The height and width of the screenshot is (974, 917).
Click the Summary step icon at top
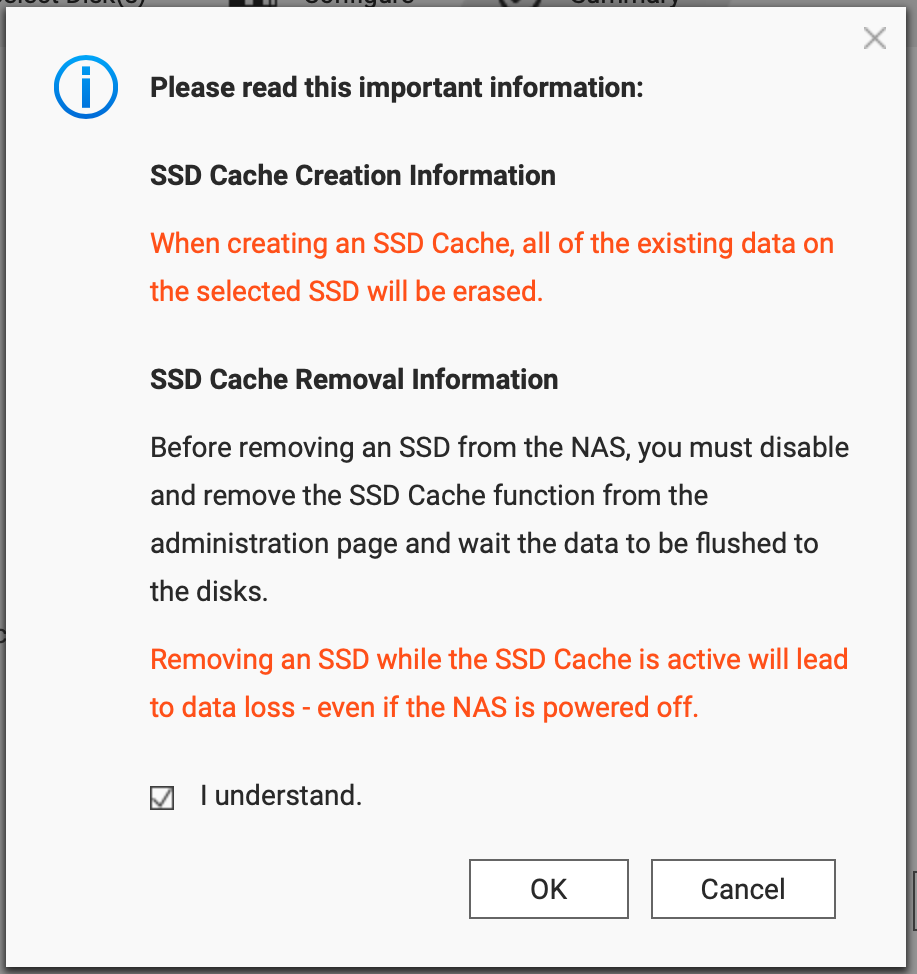coord(519,2)
